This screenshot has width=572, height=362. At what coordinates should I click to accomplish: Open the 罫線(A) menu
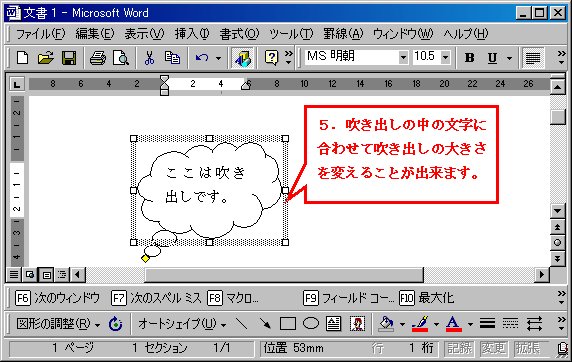coord(343,34)
